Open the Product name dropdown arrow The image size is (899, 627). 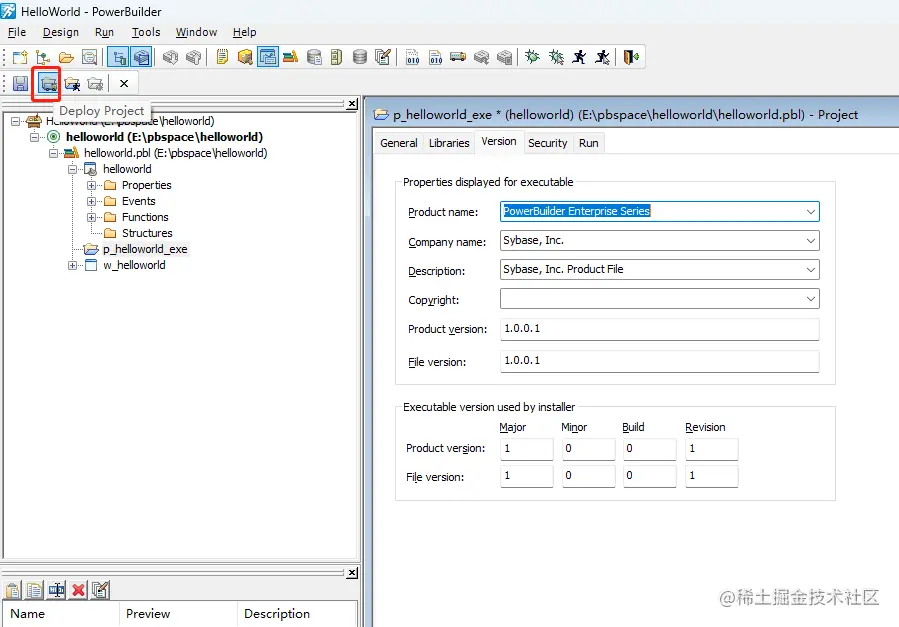pos(811,211)
